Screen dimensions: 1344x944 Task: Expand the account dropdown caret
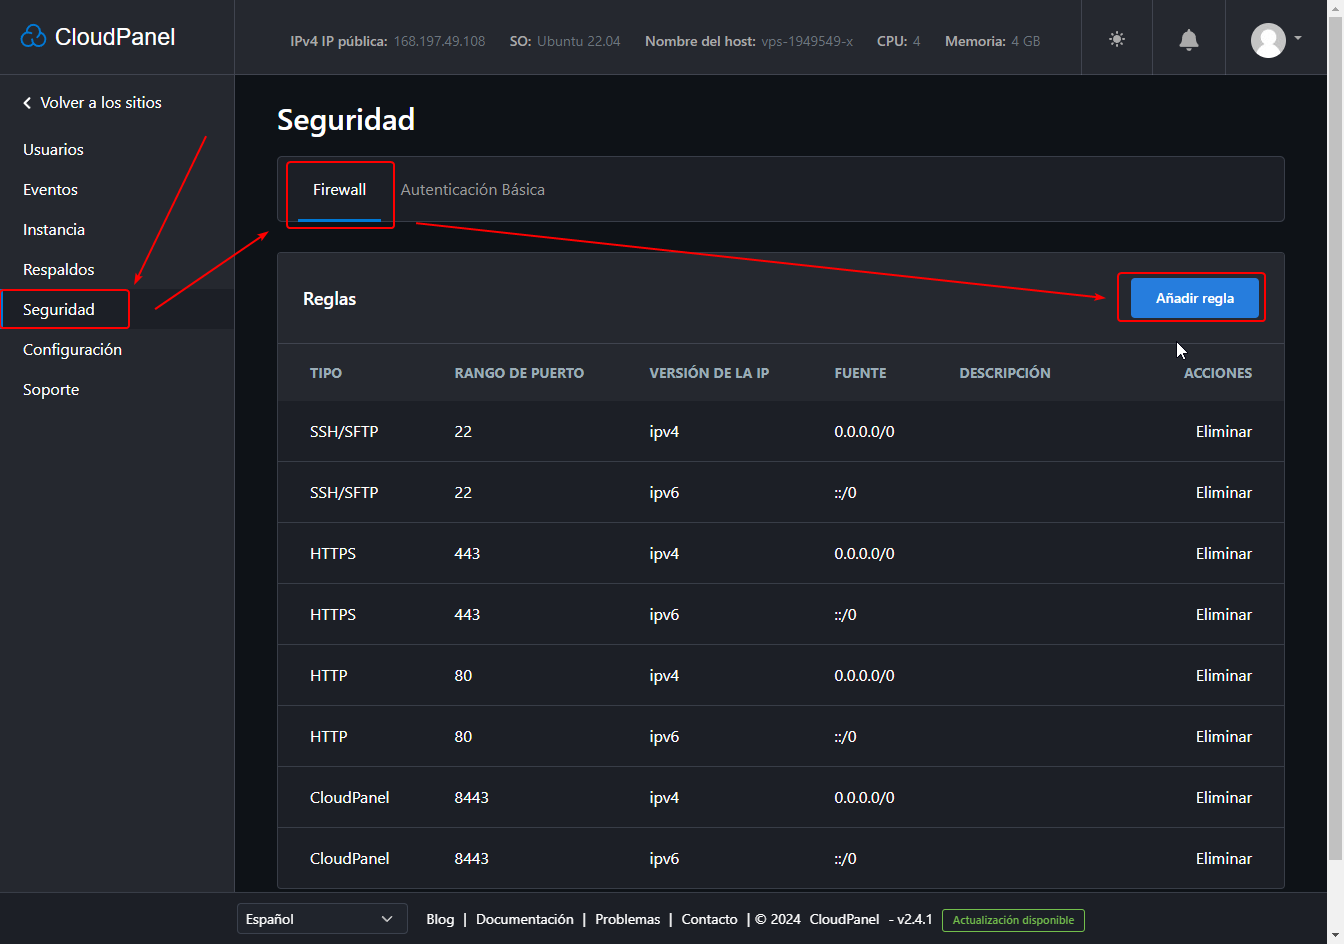tap(1298, 38)
